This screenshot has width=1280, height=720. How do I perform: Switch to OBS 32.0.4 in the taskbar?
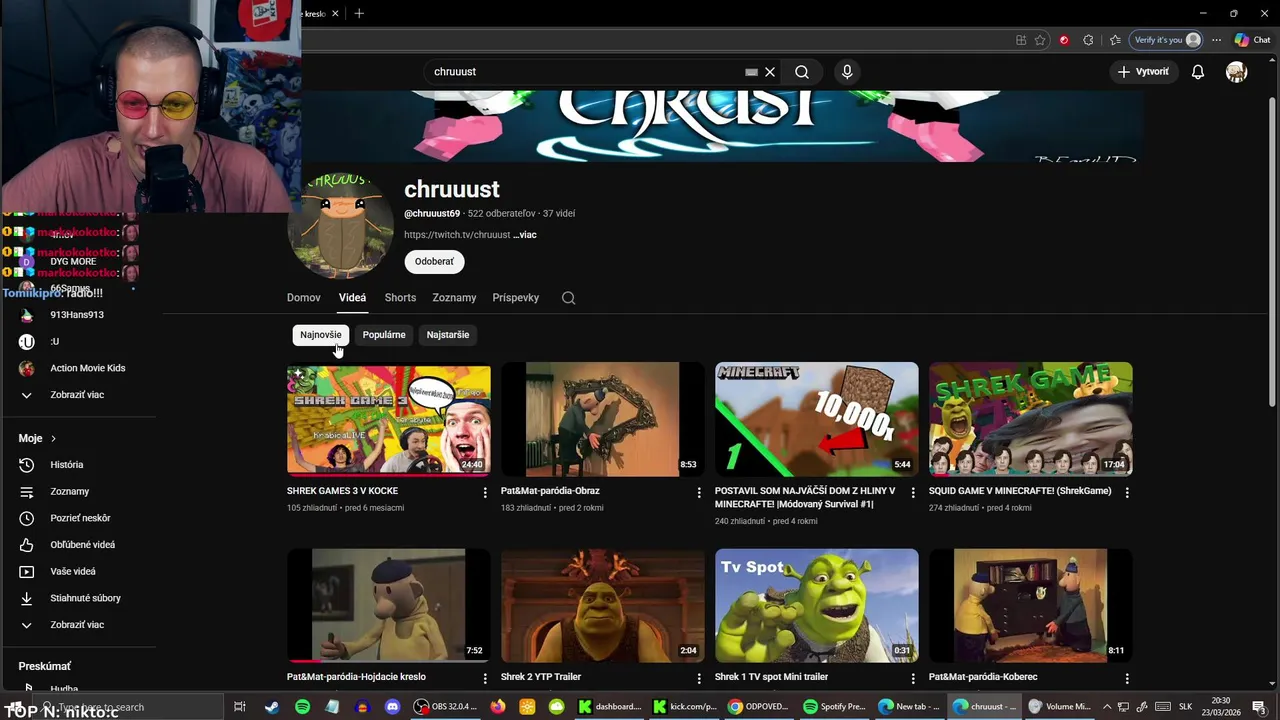pyautogui.click(x=447, y=707)
